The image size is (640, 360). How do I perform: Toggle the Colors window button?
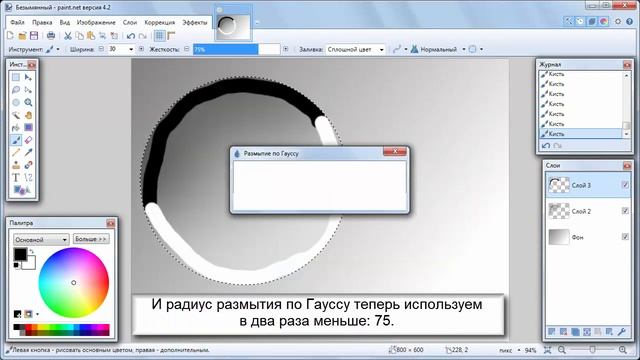tap(604, 21)
